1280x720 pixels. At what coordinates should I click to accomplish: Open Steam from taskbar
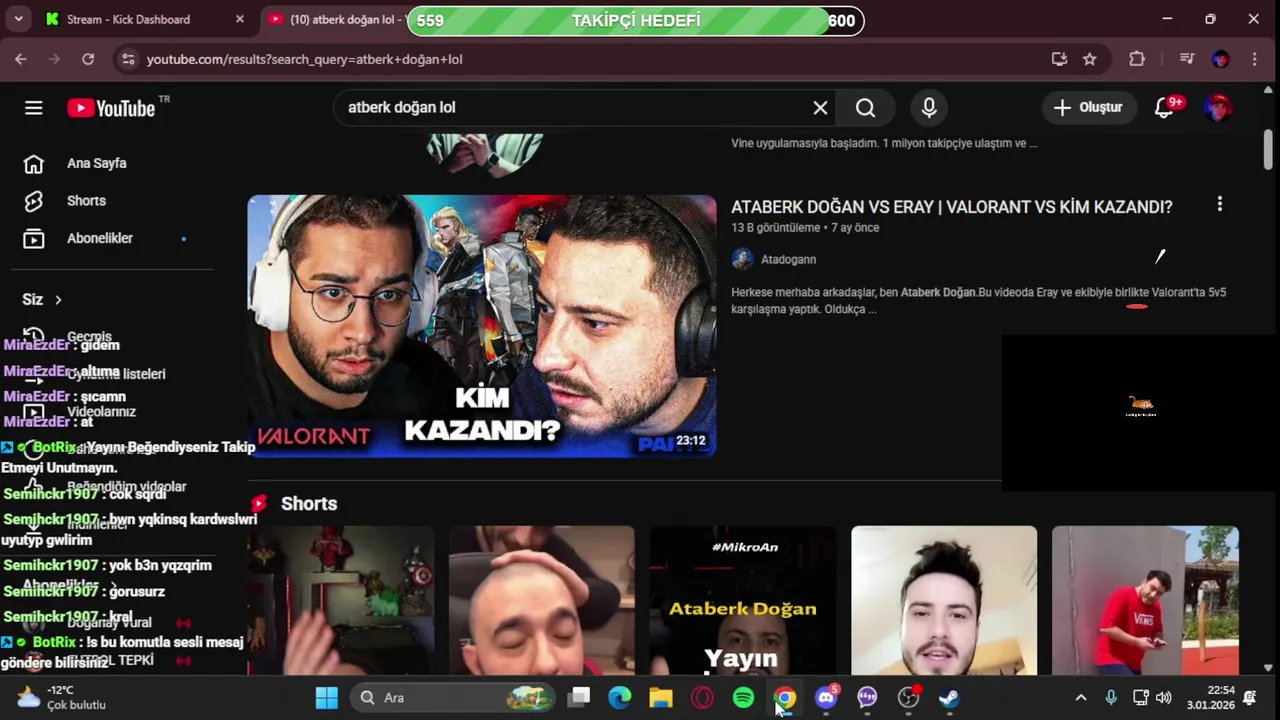[949, 698]
